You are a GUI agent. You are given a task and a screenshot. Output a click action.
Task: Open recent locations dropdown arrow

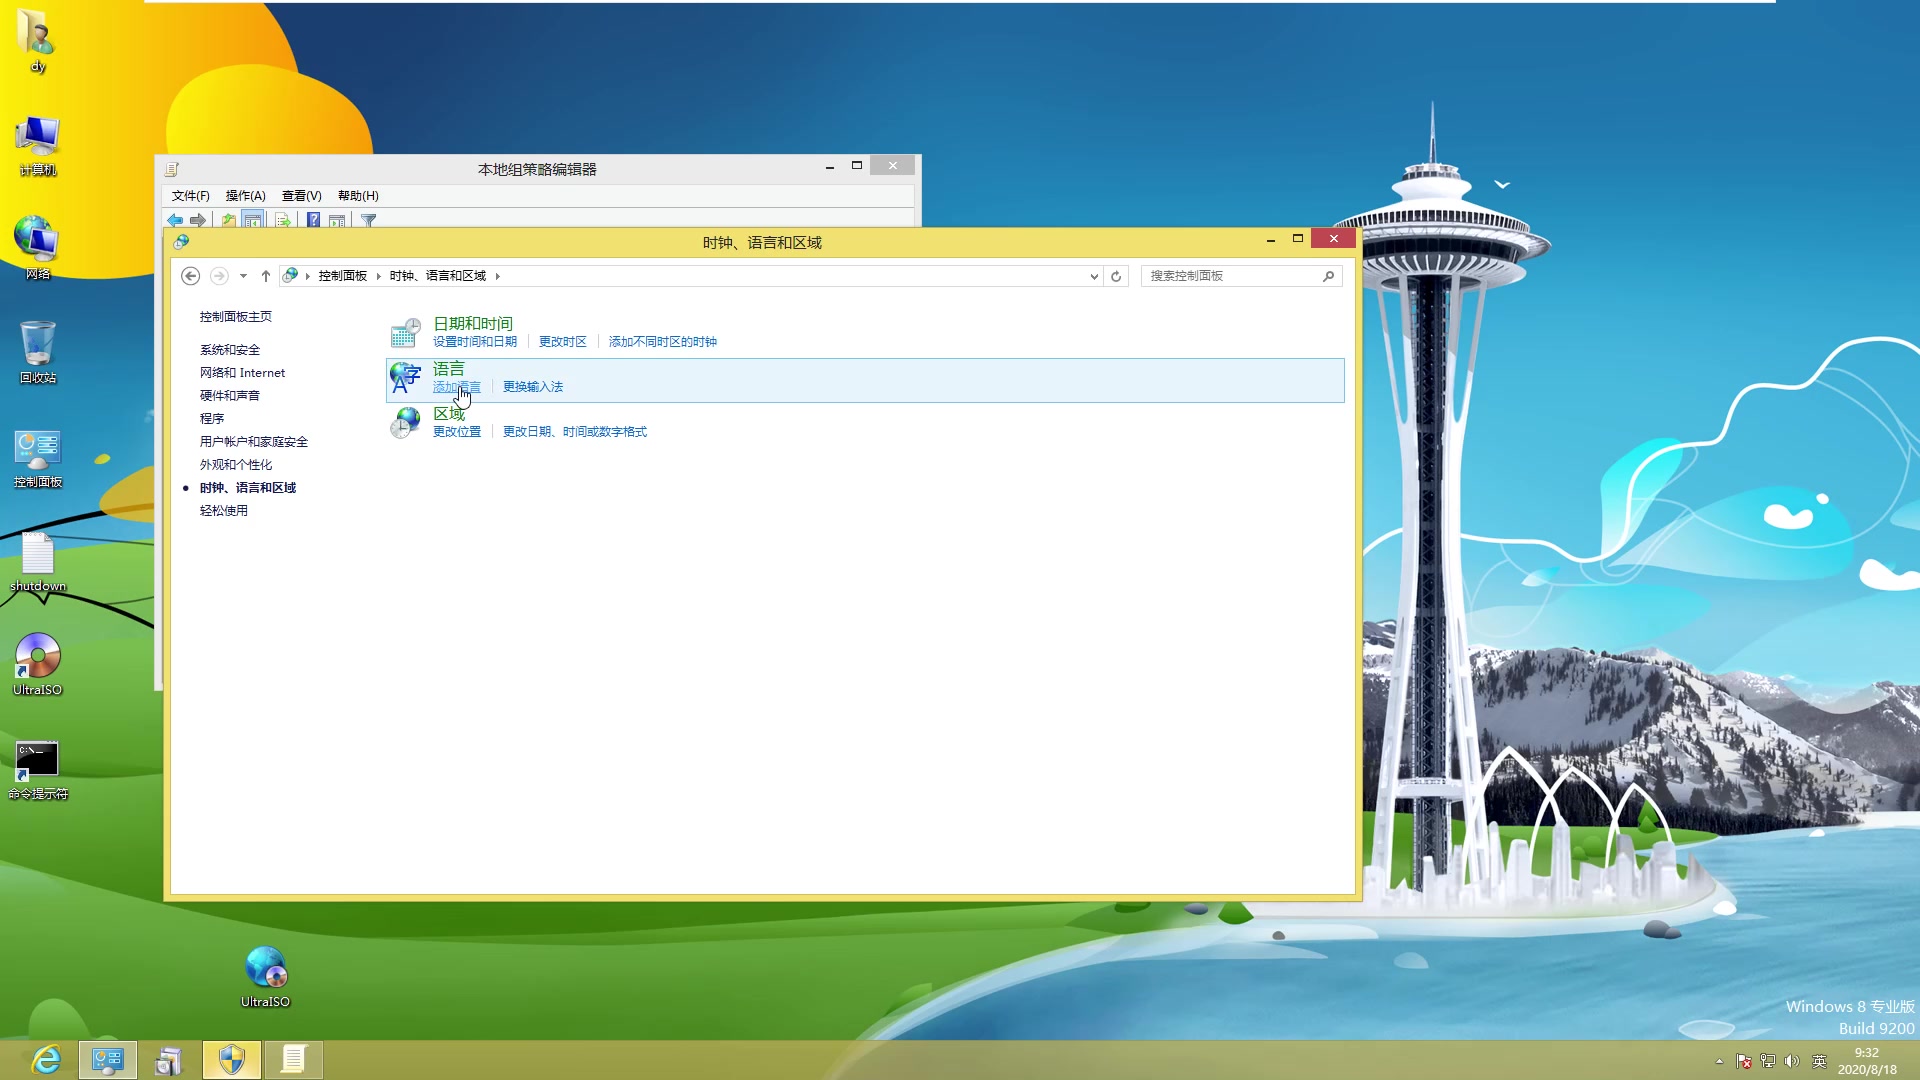click(x=243, y=276)
